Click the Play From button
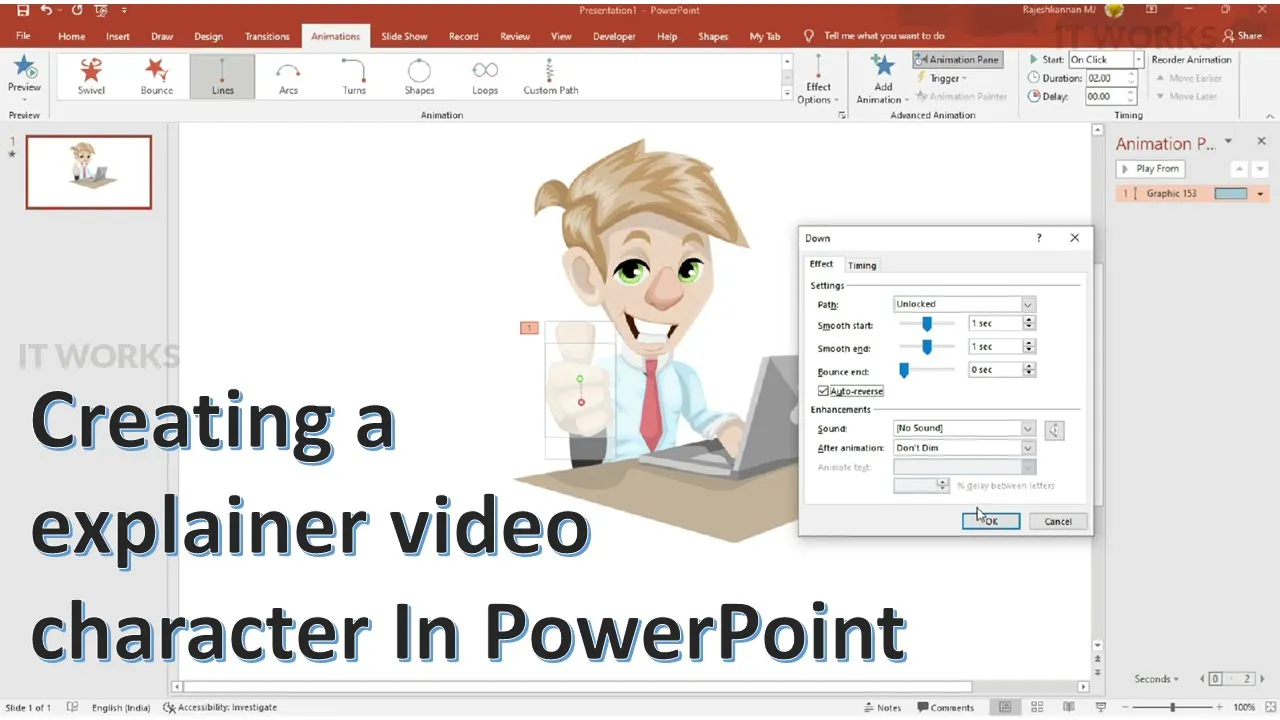1280x720 pixels. (1150, 169)
